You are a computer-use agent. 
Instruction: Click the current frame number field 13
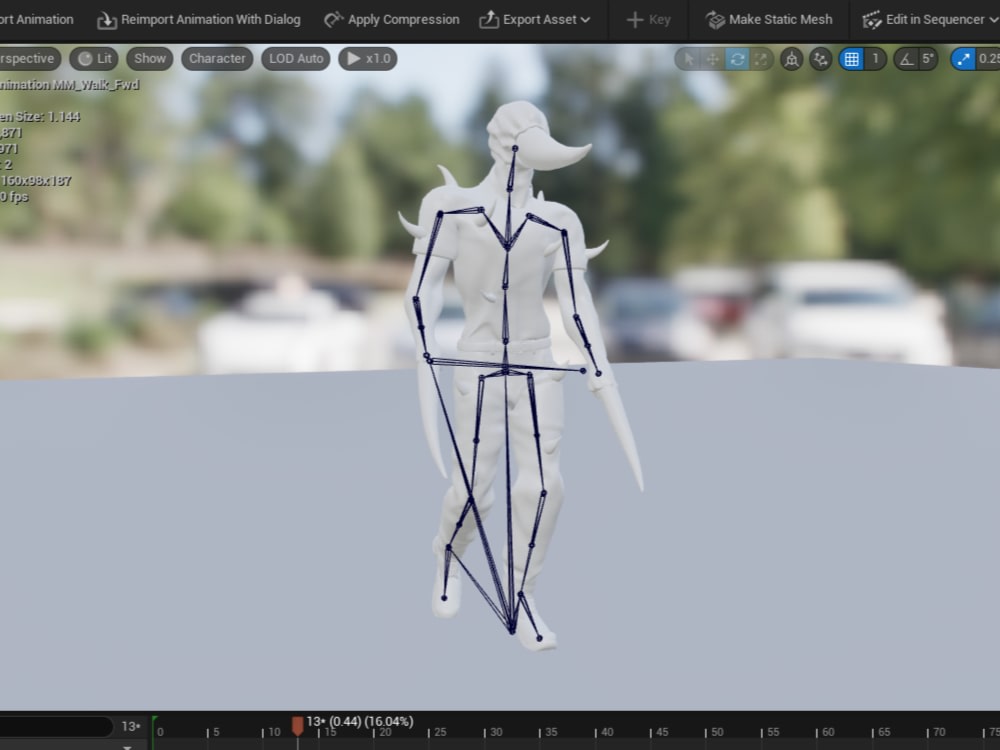(x=131, y=726)
